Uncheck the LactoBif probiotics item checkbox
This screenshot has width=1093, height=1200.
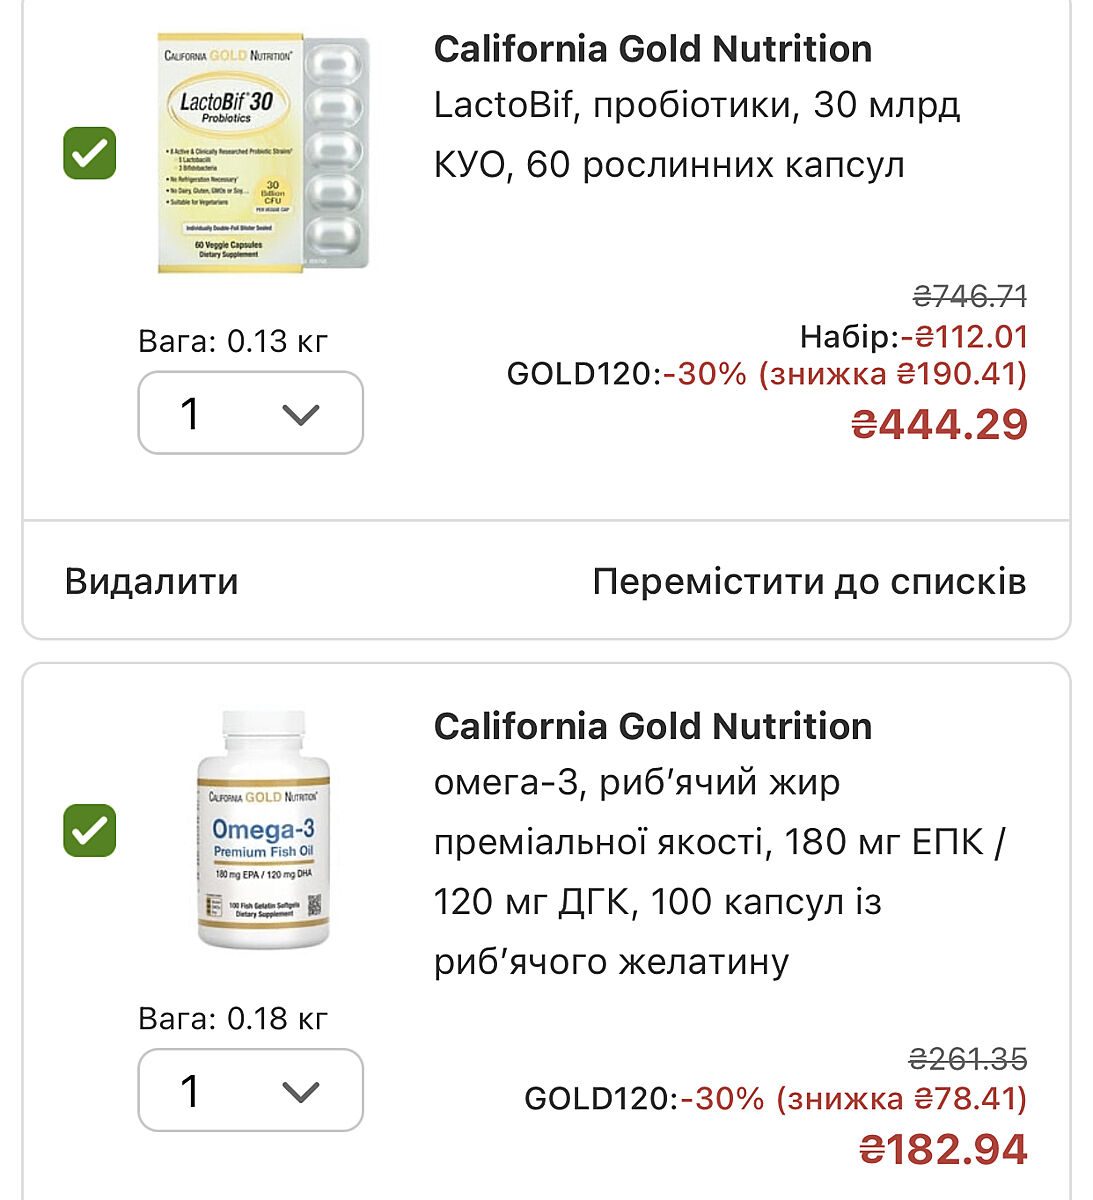(90, 153)
